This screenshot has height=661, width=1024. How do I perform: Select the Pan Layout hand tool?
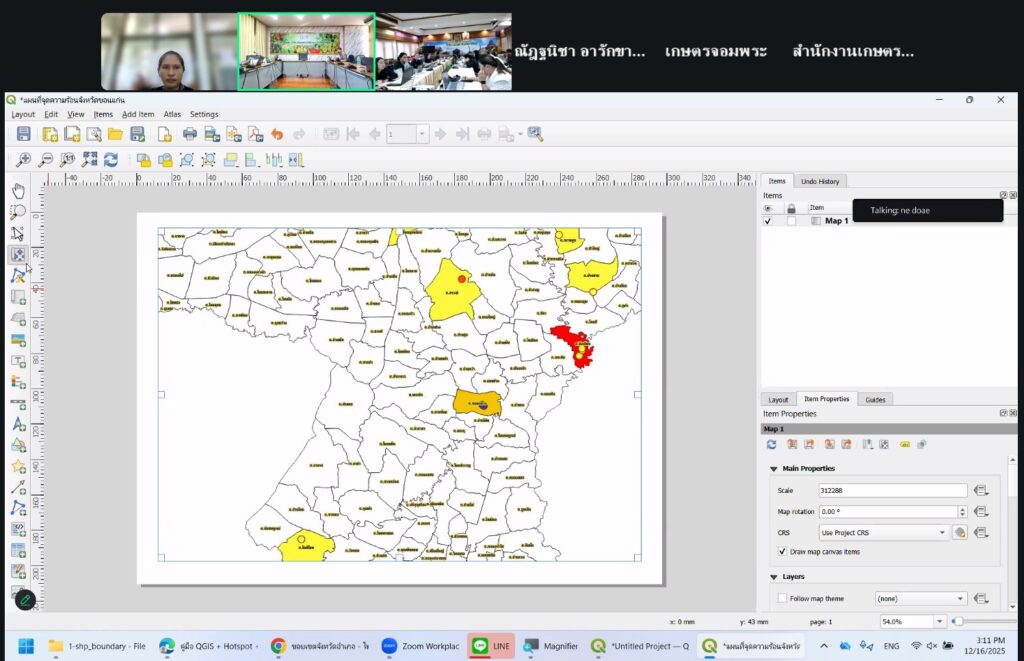18,190
